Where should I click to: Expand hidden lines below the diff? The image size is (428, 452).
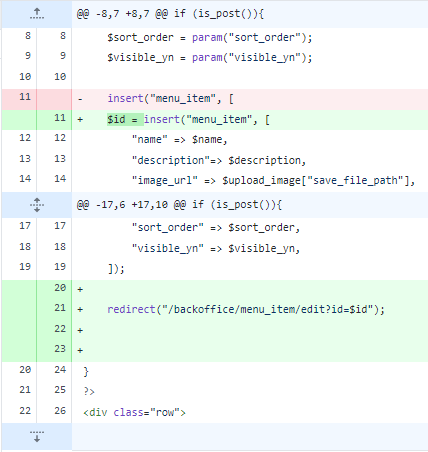pos(37,436)
